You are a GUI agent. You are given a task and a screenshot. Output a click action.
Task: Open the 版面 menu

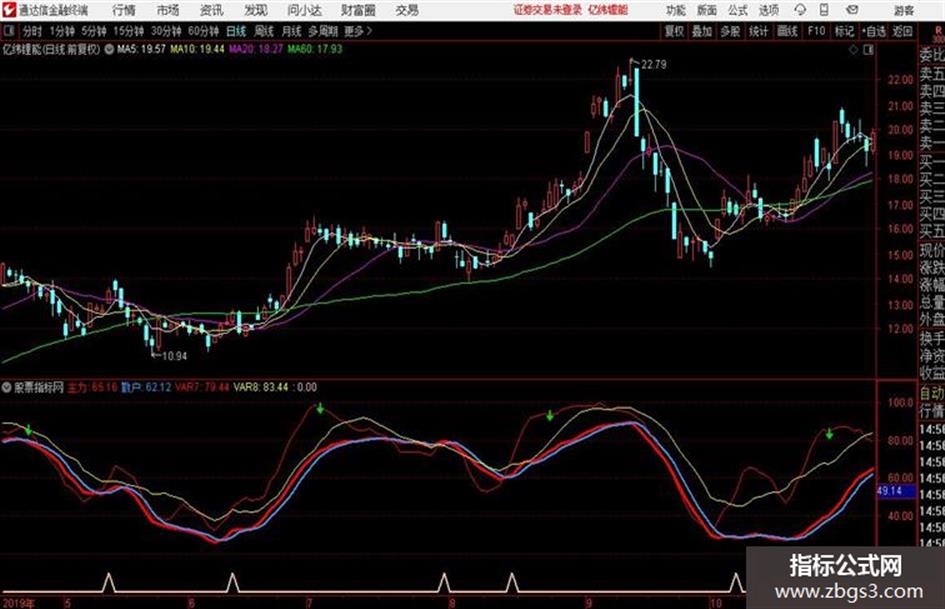point(706,10)
